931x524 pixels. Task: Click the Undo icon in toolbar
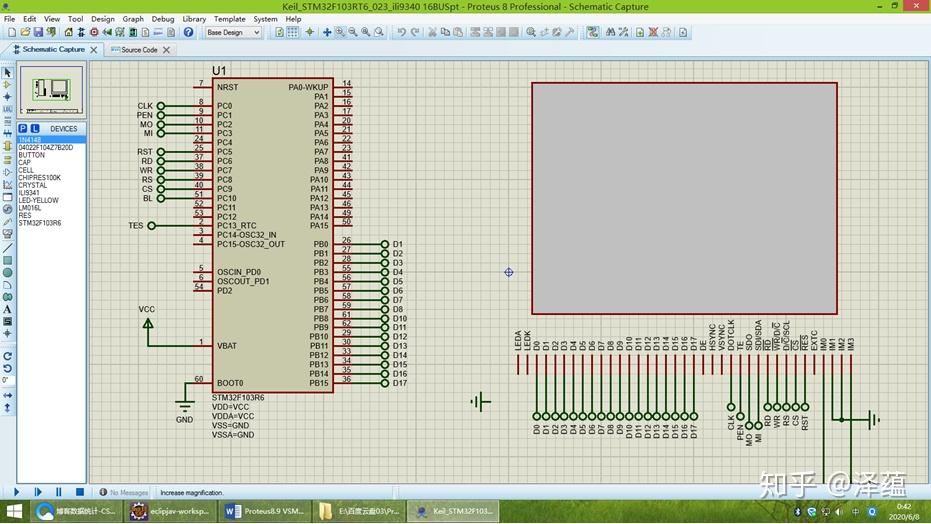click(401, 32)
